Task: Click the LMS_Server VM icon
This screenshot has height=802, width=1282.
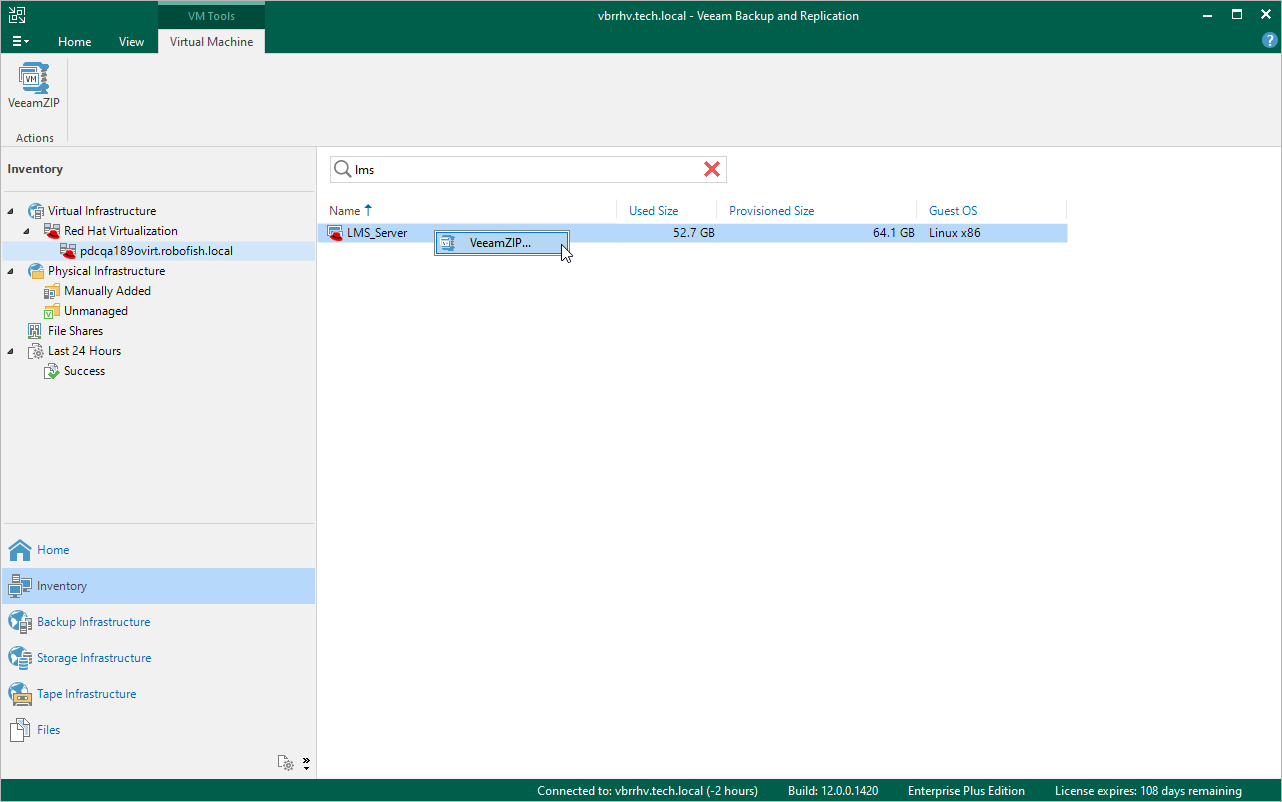Action: point(337,233)
